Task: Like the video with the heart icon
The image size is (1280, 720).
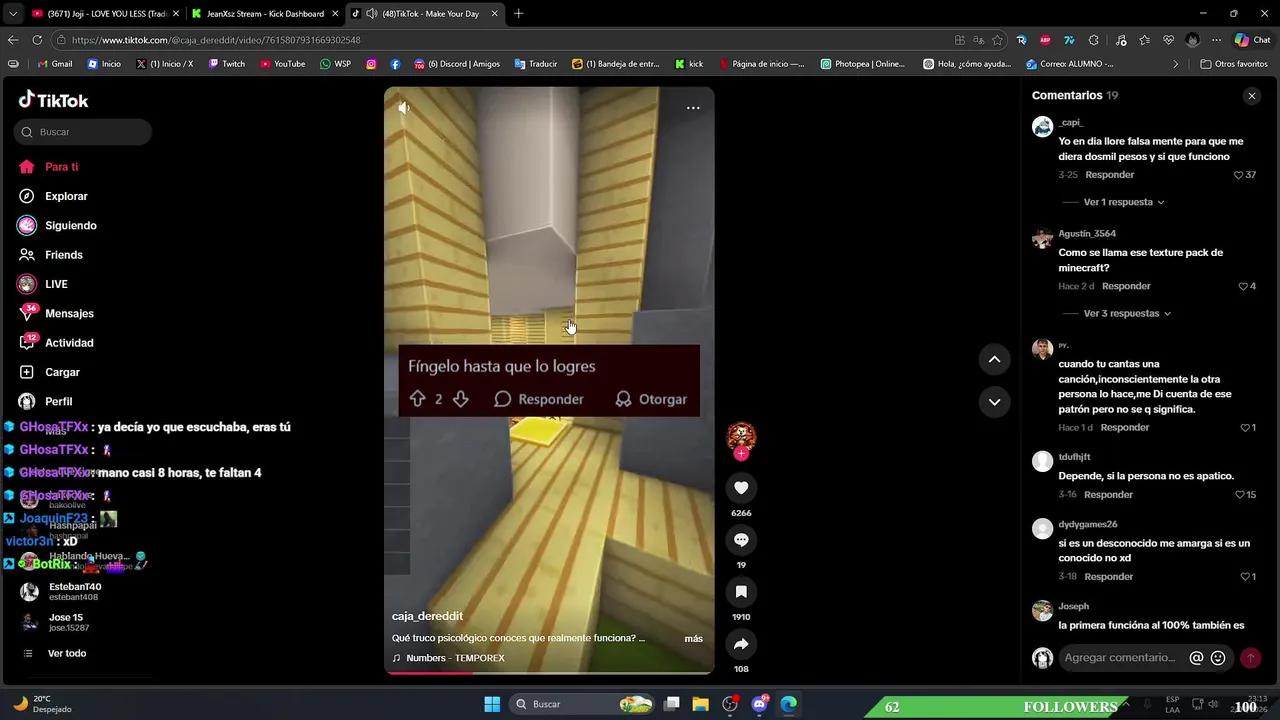Action: (741, 488)
